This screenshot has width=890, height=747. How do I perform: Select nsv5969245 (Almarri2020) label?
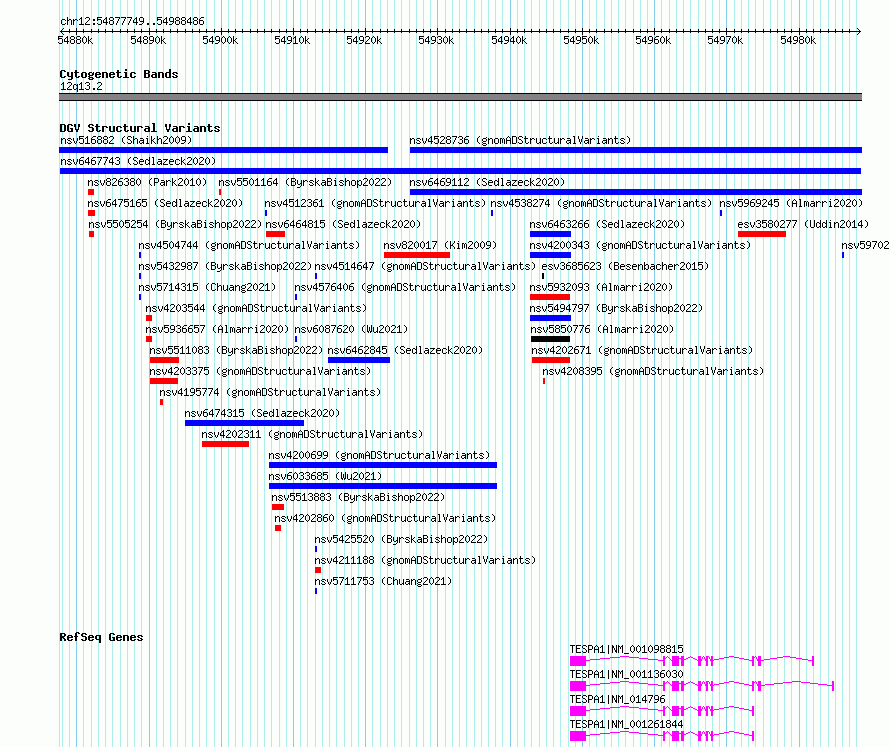coord(791,203)
